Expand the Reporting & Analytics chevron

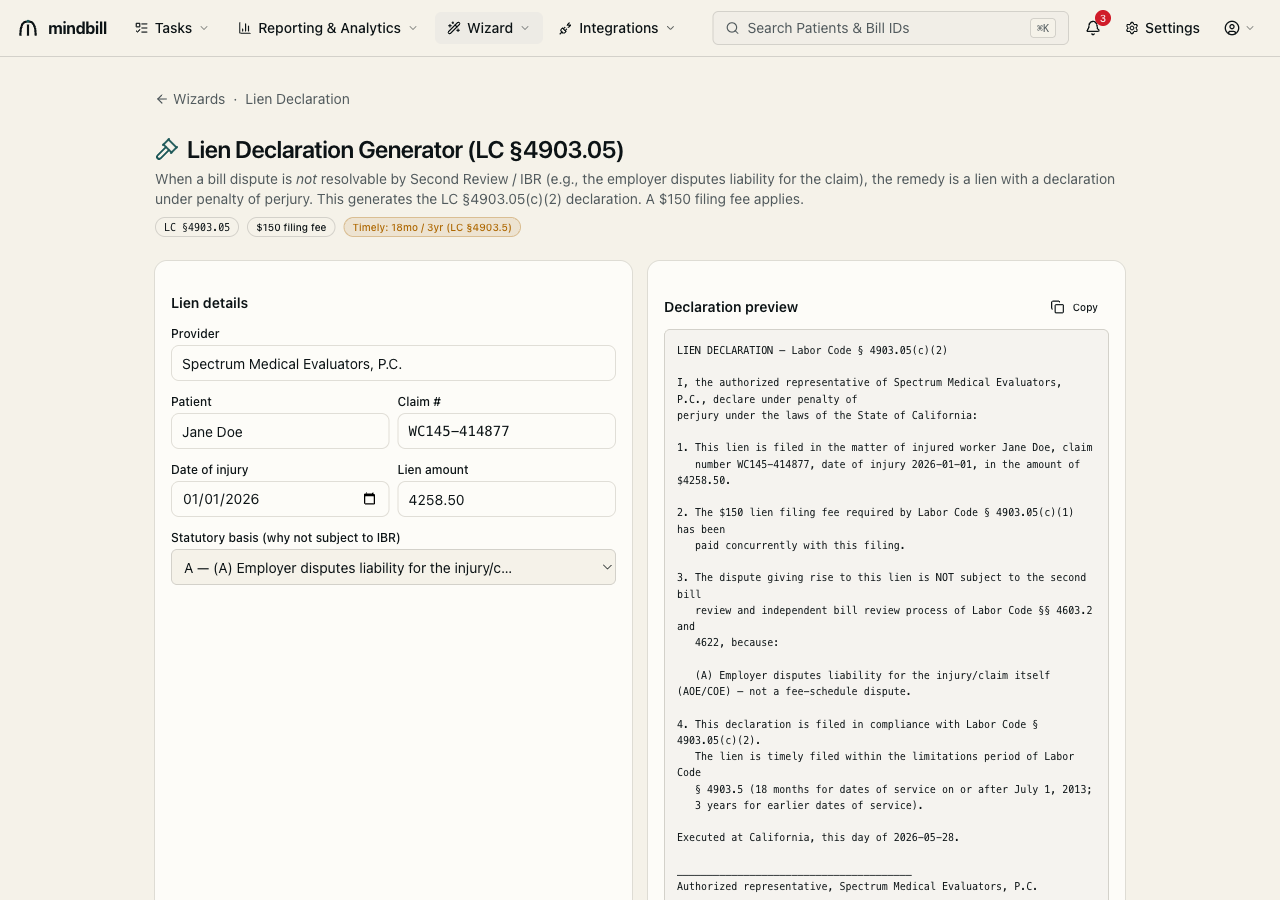[413, 28]
